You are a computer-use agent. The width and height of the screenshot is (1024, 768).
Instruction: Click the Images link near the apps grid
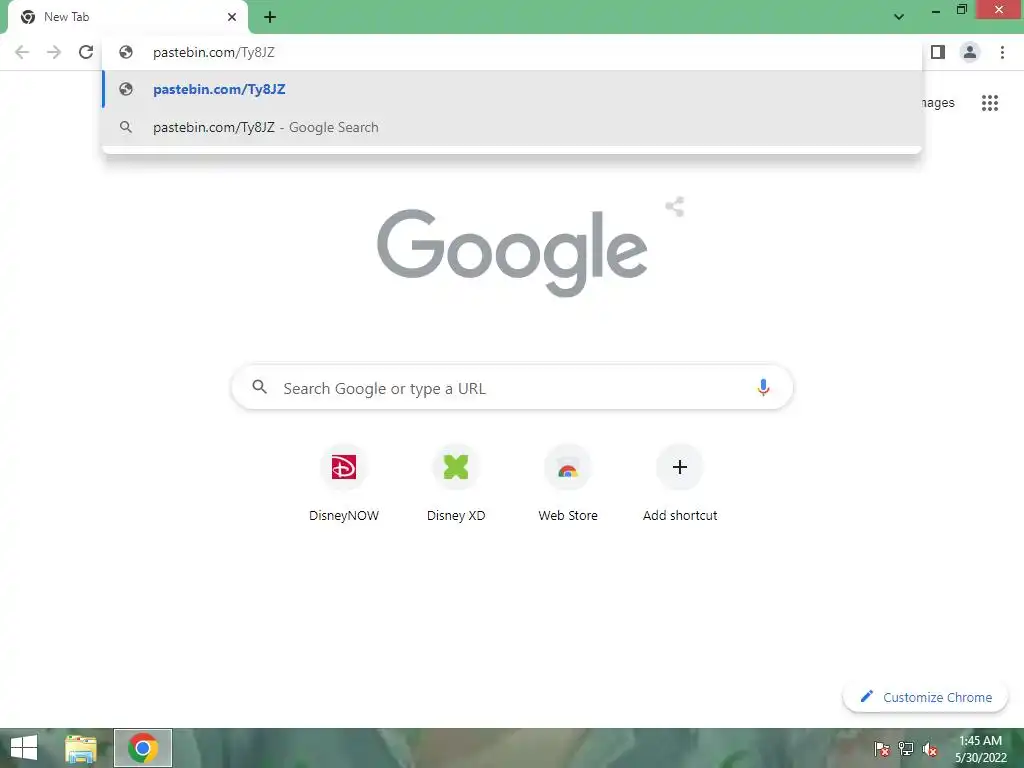click(938, 103)
